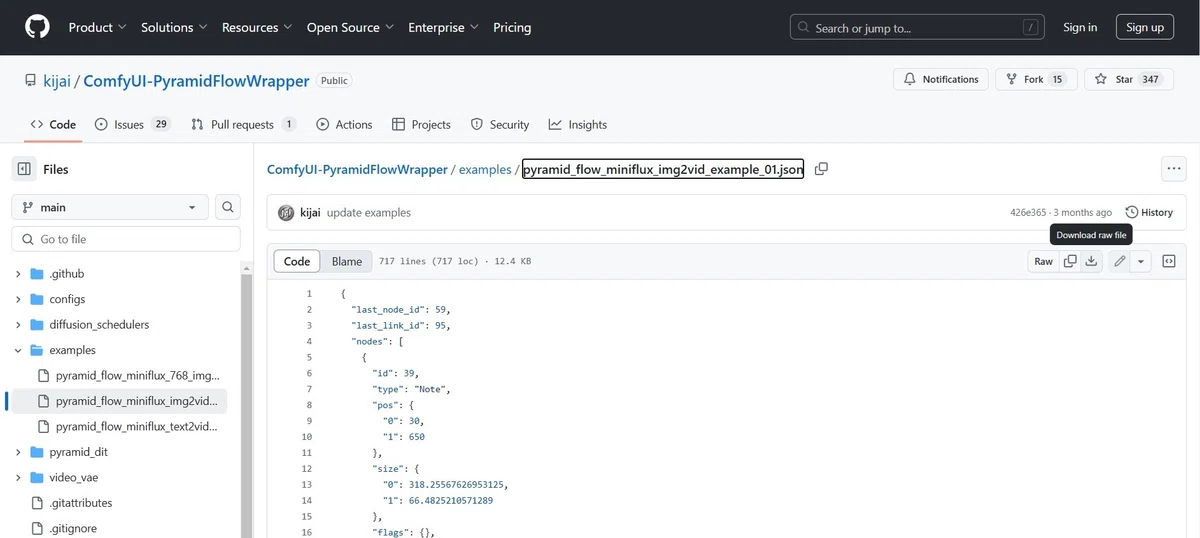Focus the Go to file input
The image size is (1200, 538).
[126, 239]
